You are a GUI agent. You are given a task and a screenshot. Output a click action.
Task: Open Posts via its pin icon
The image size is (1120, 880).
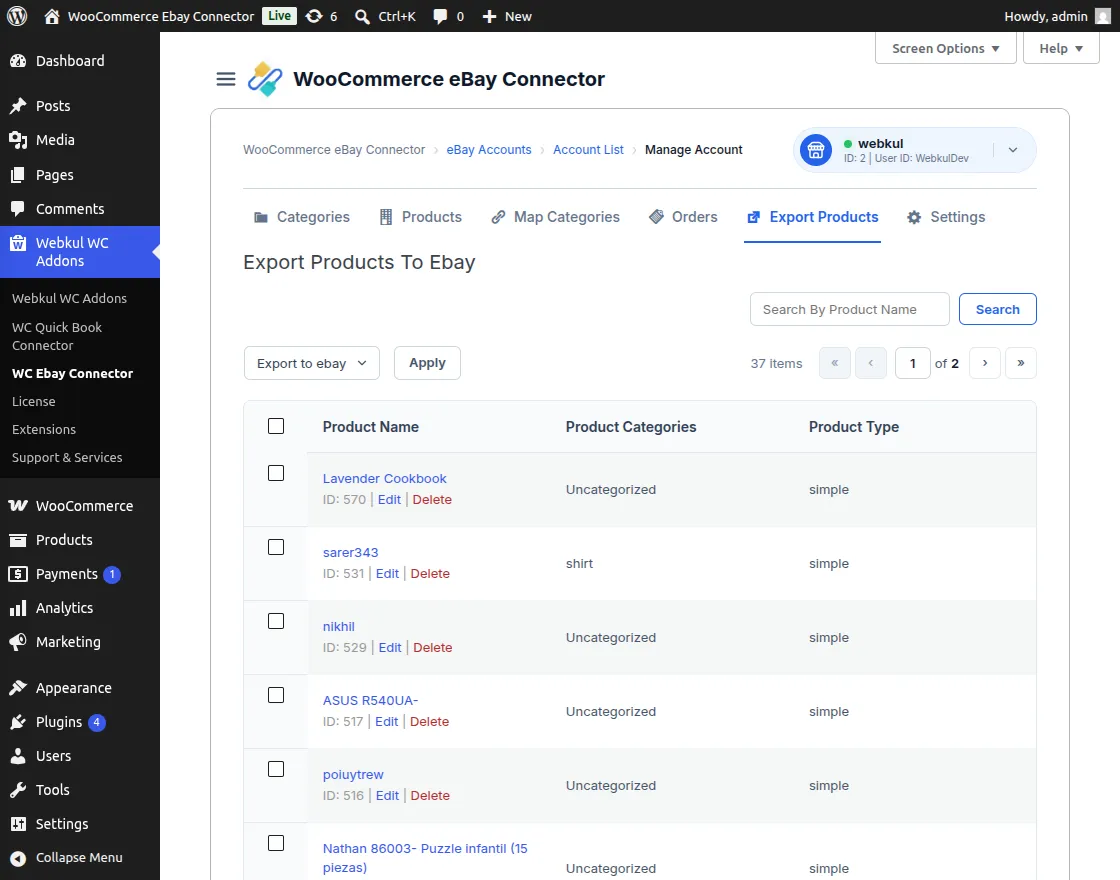point(18,106)
